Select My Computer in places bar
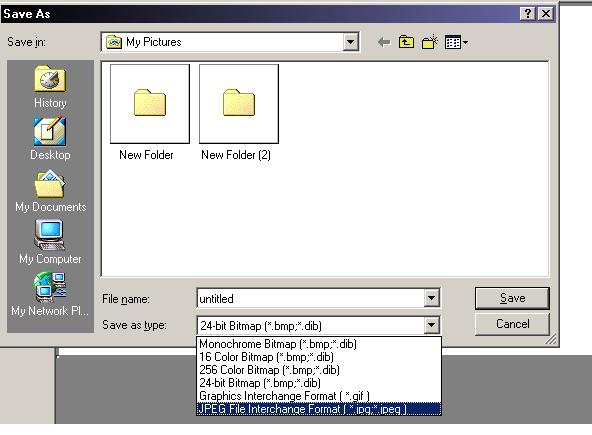The height and width of the screenshot is (435, 592). coord(50,242)
